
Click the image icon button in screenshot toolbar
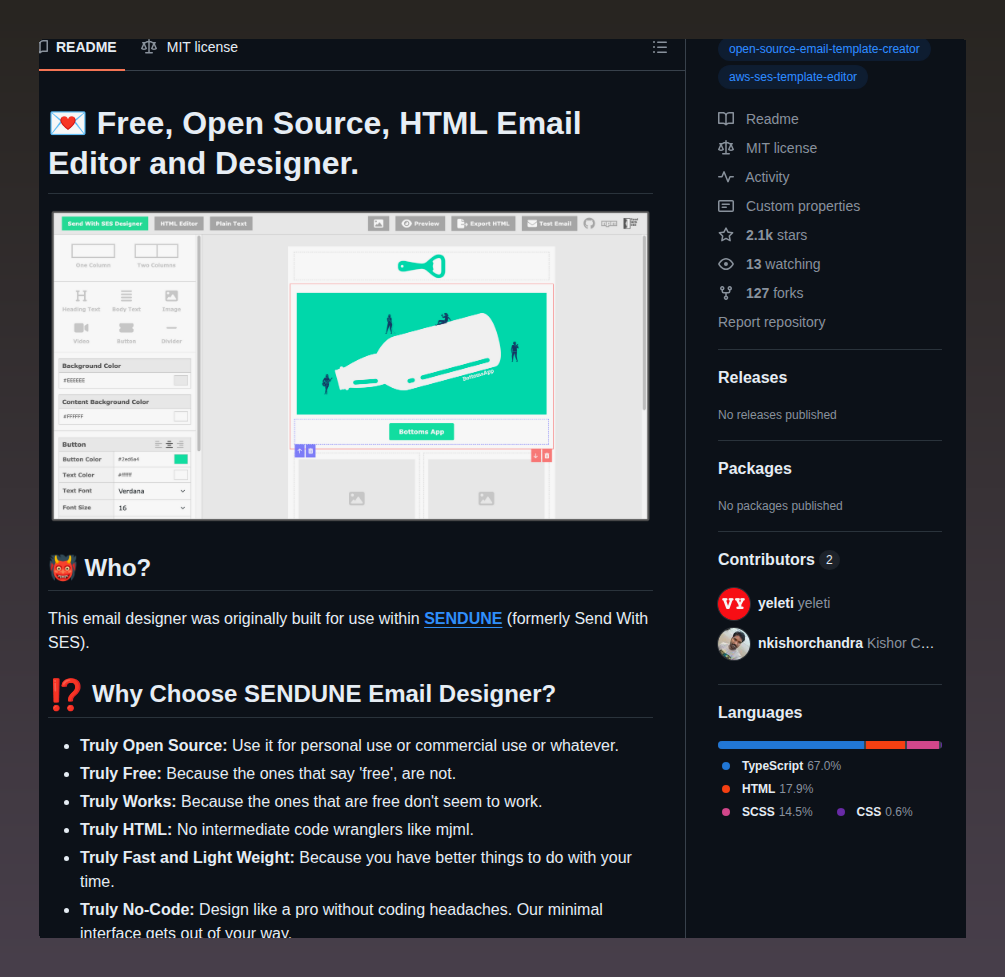click(x=378, y=224)
